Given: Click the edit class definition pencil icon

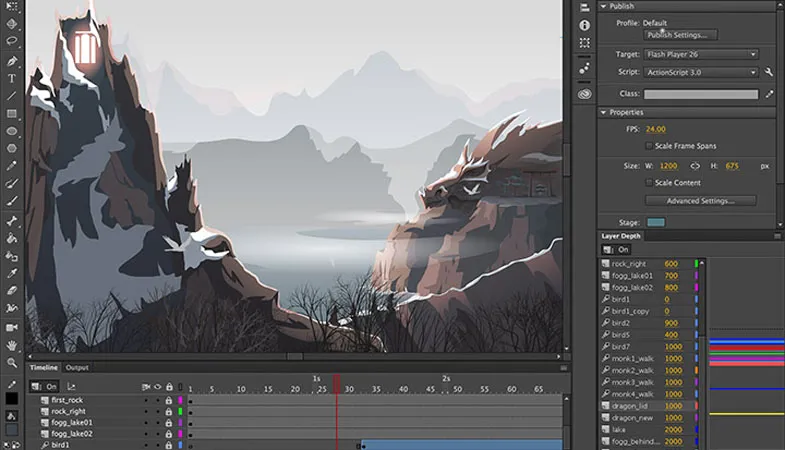Looking at the screenshot, I should (x=768, y=94).
